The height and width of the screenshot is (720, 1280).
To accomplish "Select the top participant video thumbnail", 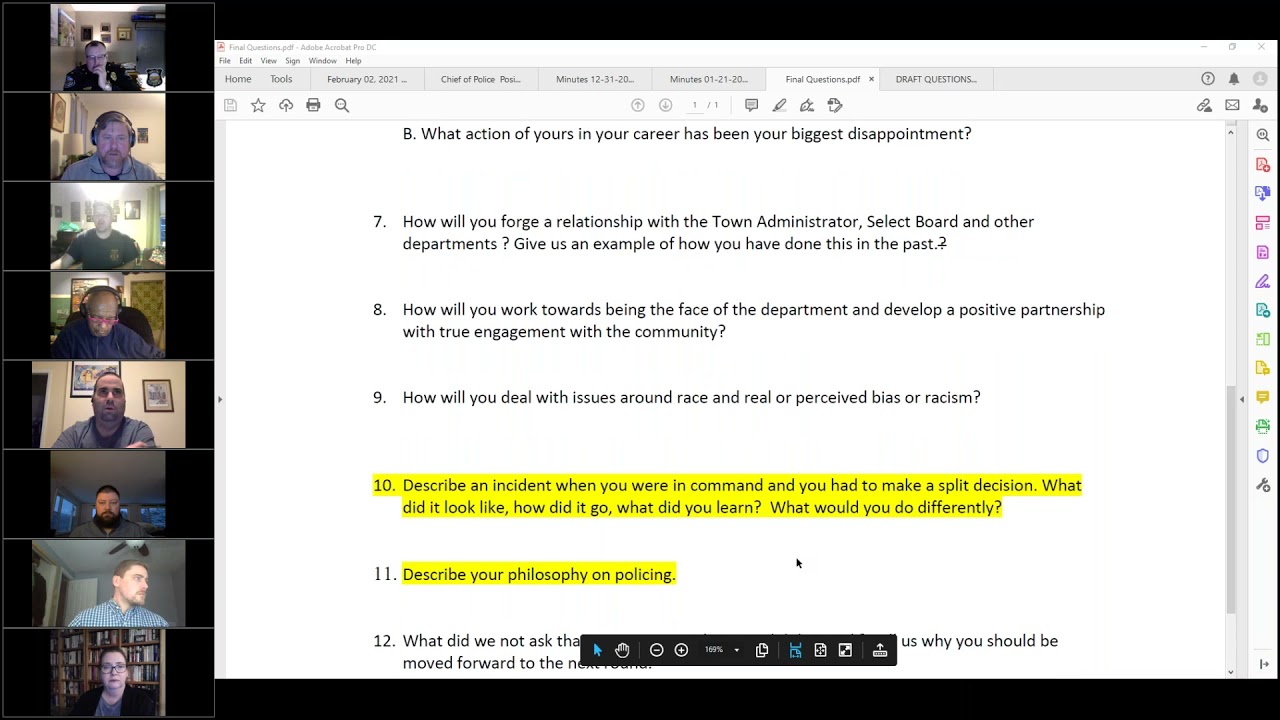I will (x=108, y=47).
